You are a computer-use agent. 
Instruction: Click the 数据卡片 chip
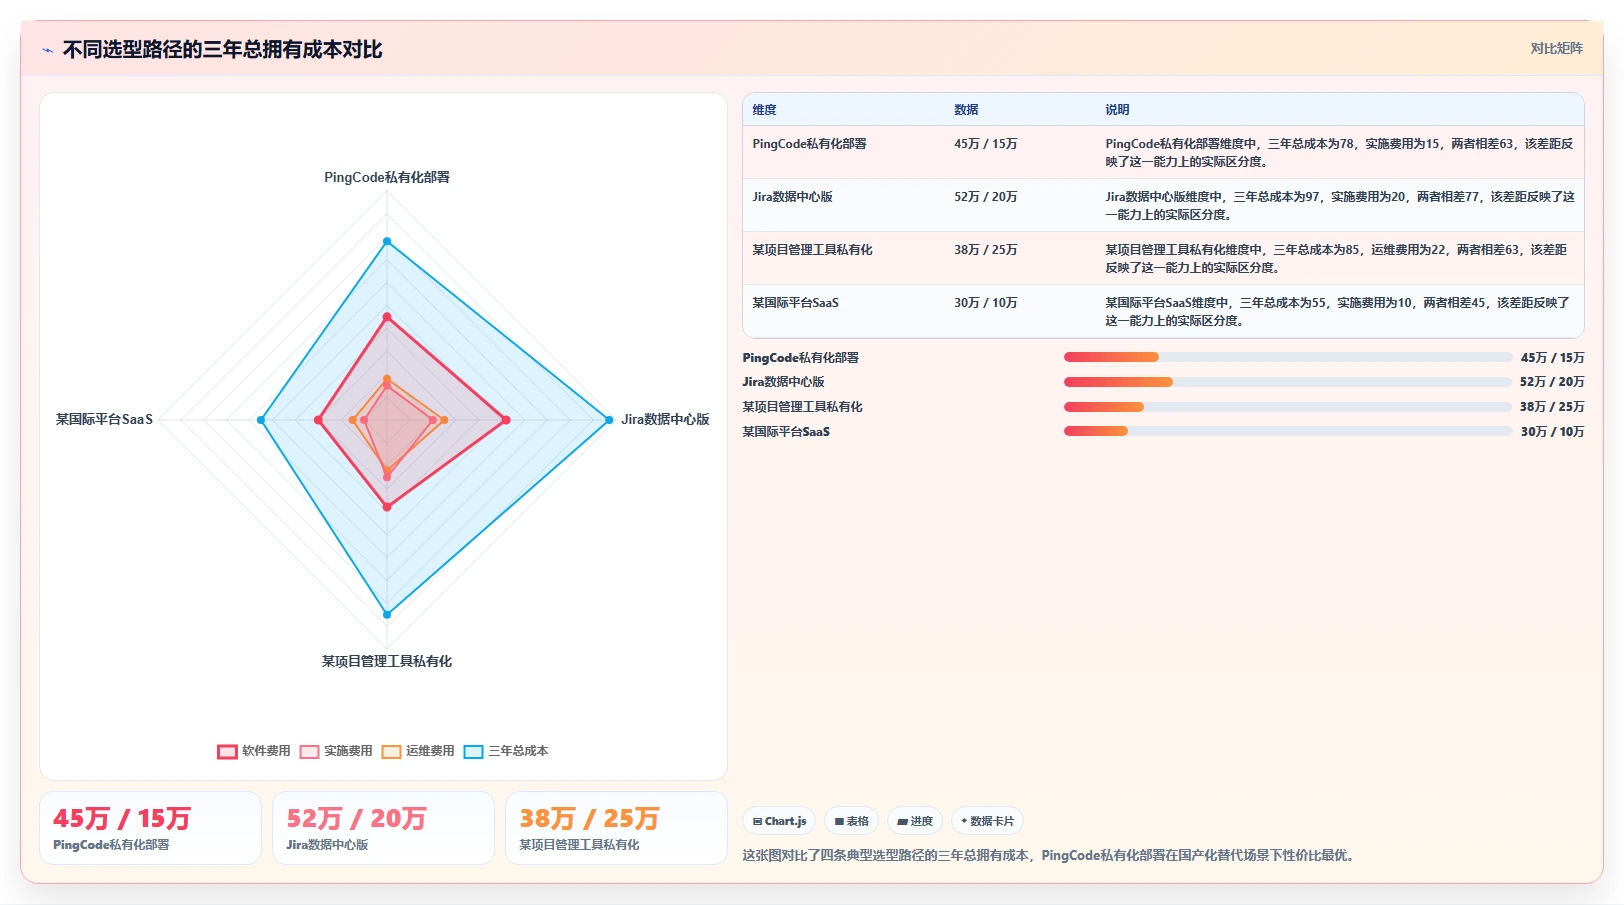pyautogui.click(x=987, y=821)
